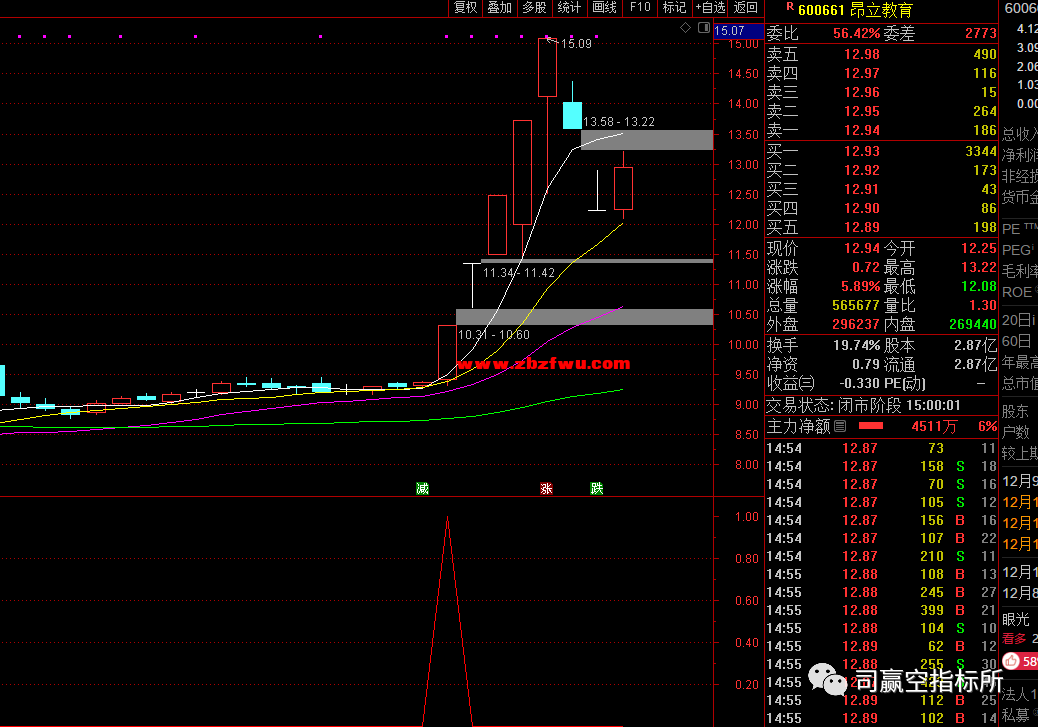Click the 标记 mark button
This screenshot has width=1038, height=727.
pyautogui.click(x=674, y=8)
